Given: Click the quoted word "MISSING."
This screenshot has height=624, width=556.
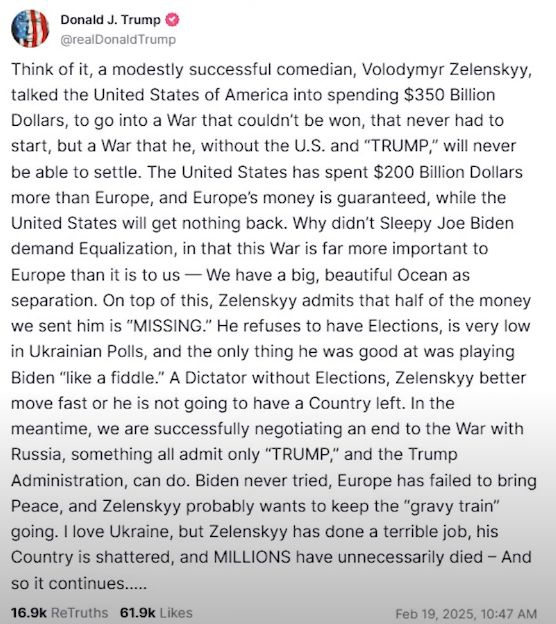Looking at the screenshot, I should point(169,326).
